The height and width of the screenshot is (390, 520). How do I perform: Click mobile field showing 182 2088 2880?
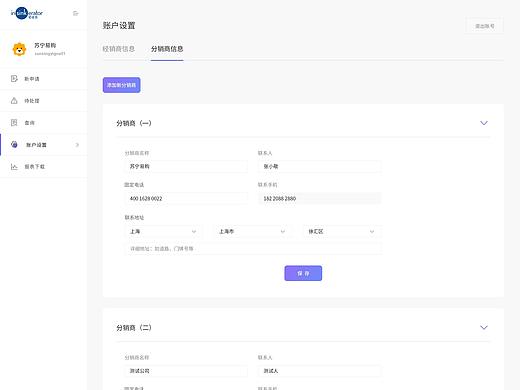(x=319, y=198)
